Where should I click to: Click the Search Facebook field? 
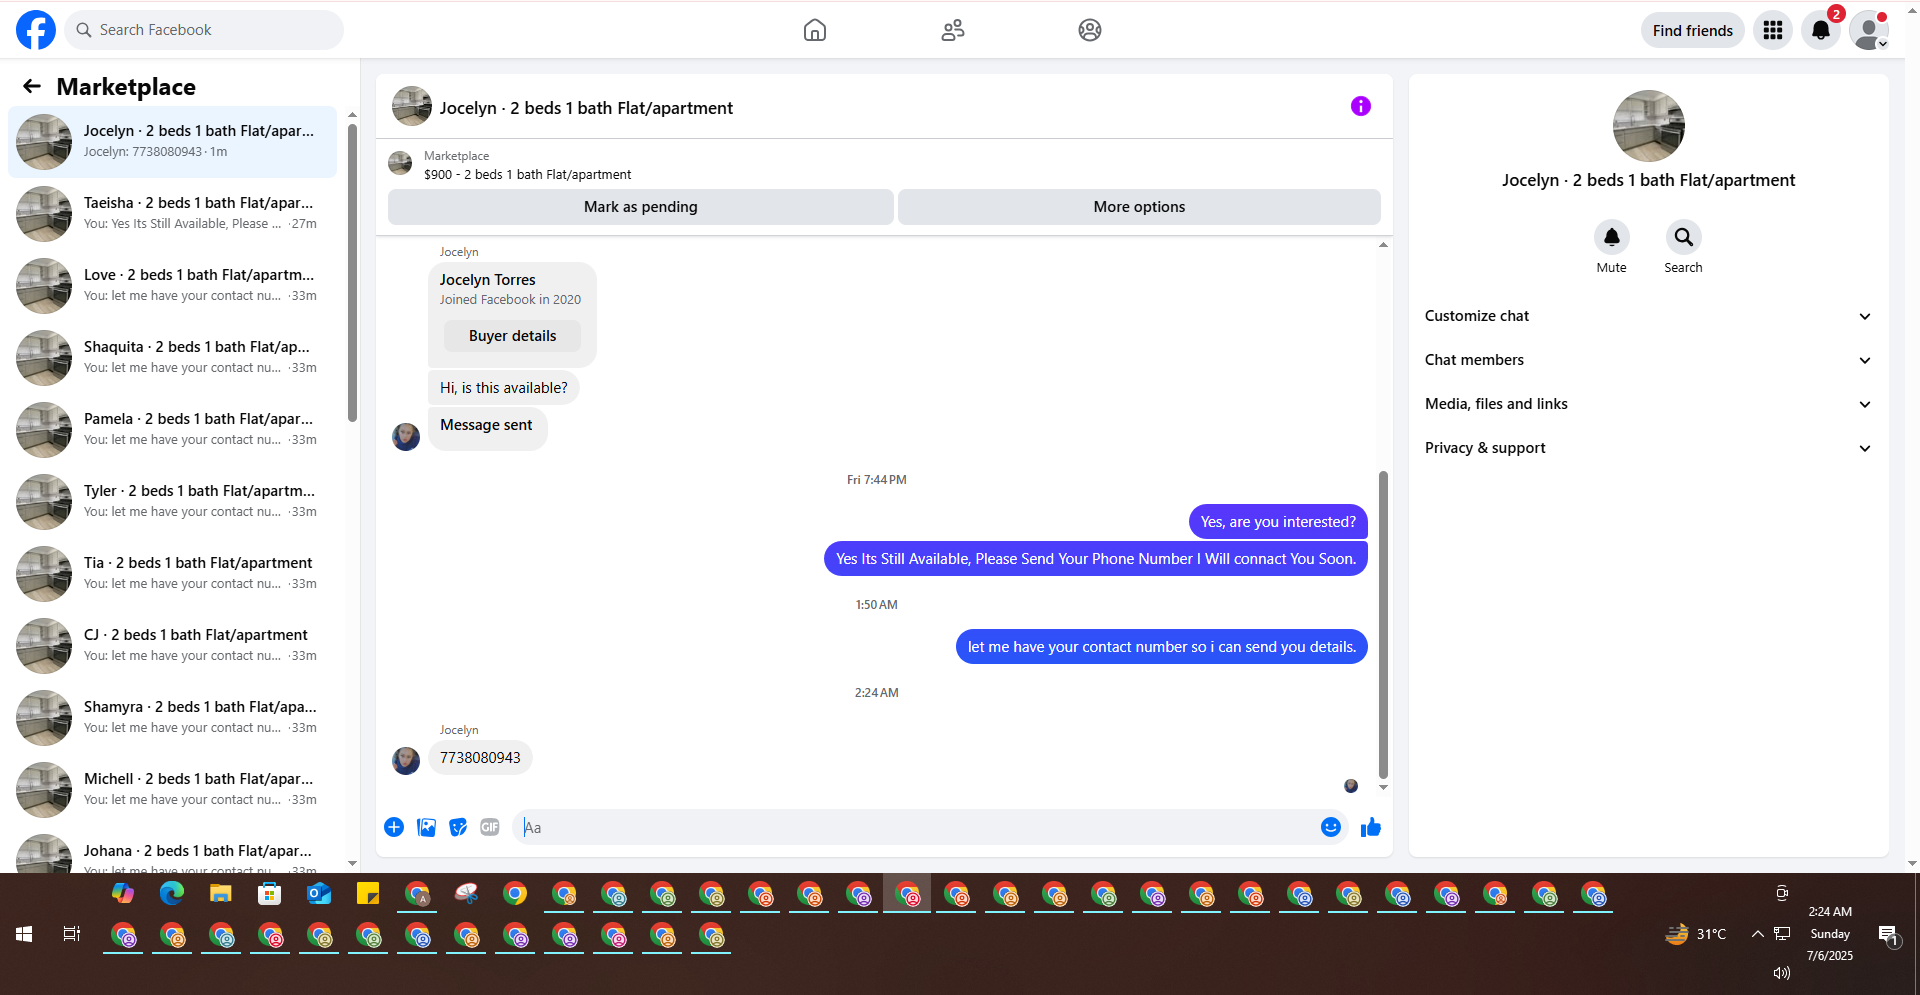click(x=204, y=30)
